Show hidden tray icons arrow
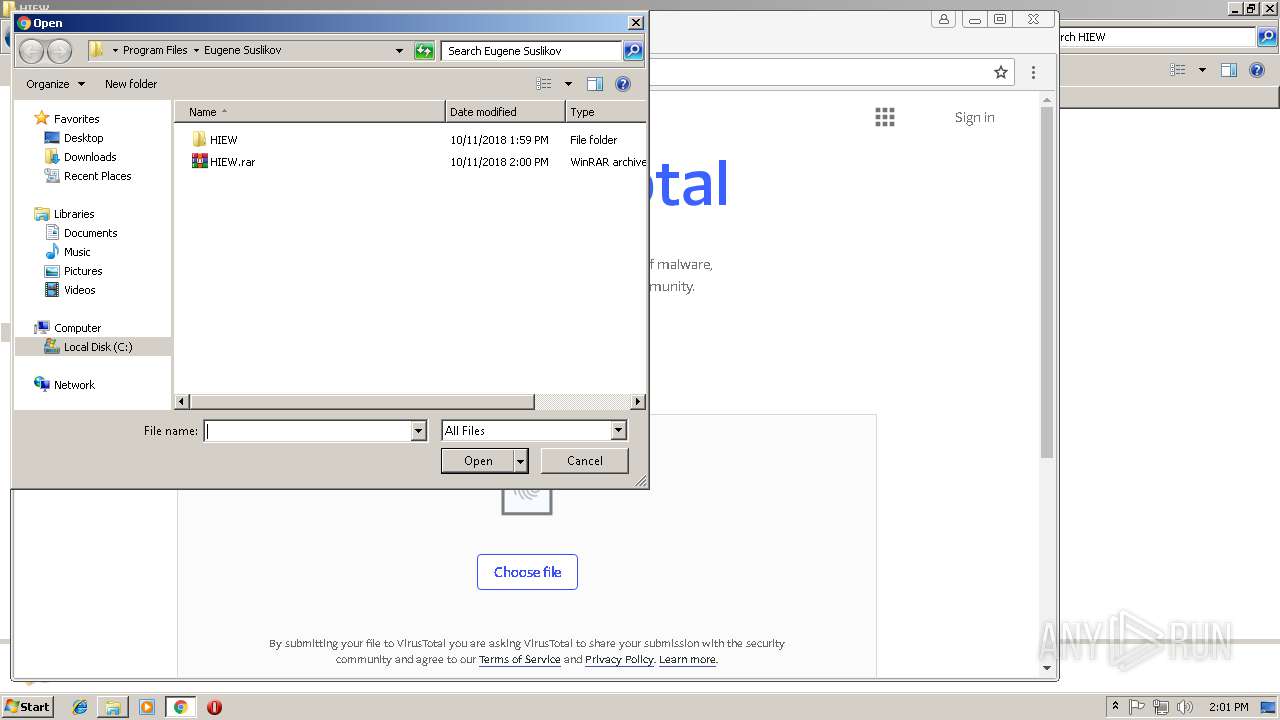Image resolution: width=1280 pixels, height=720 pixels. coord(1115,707)
